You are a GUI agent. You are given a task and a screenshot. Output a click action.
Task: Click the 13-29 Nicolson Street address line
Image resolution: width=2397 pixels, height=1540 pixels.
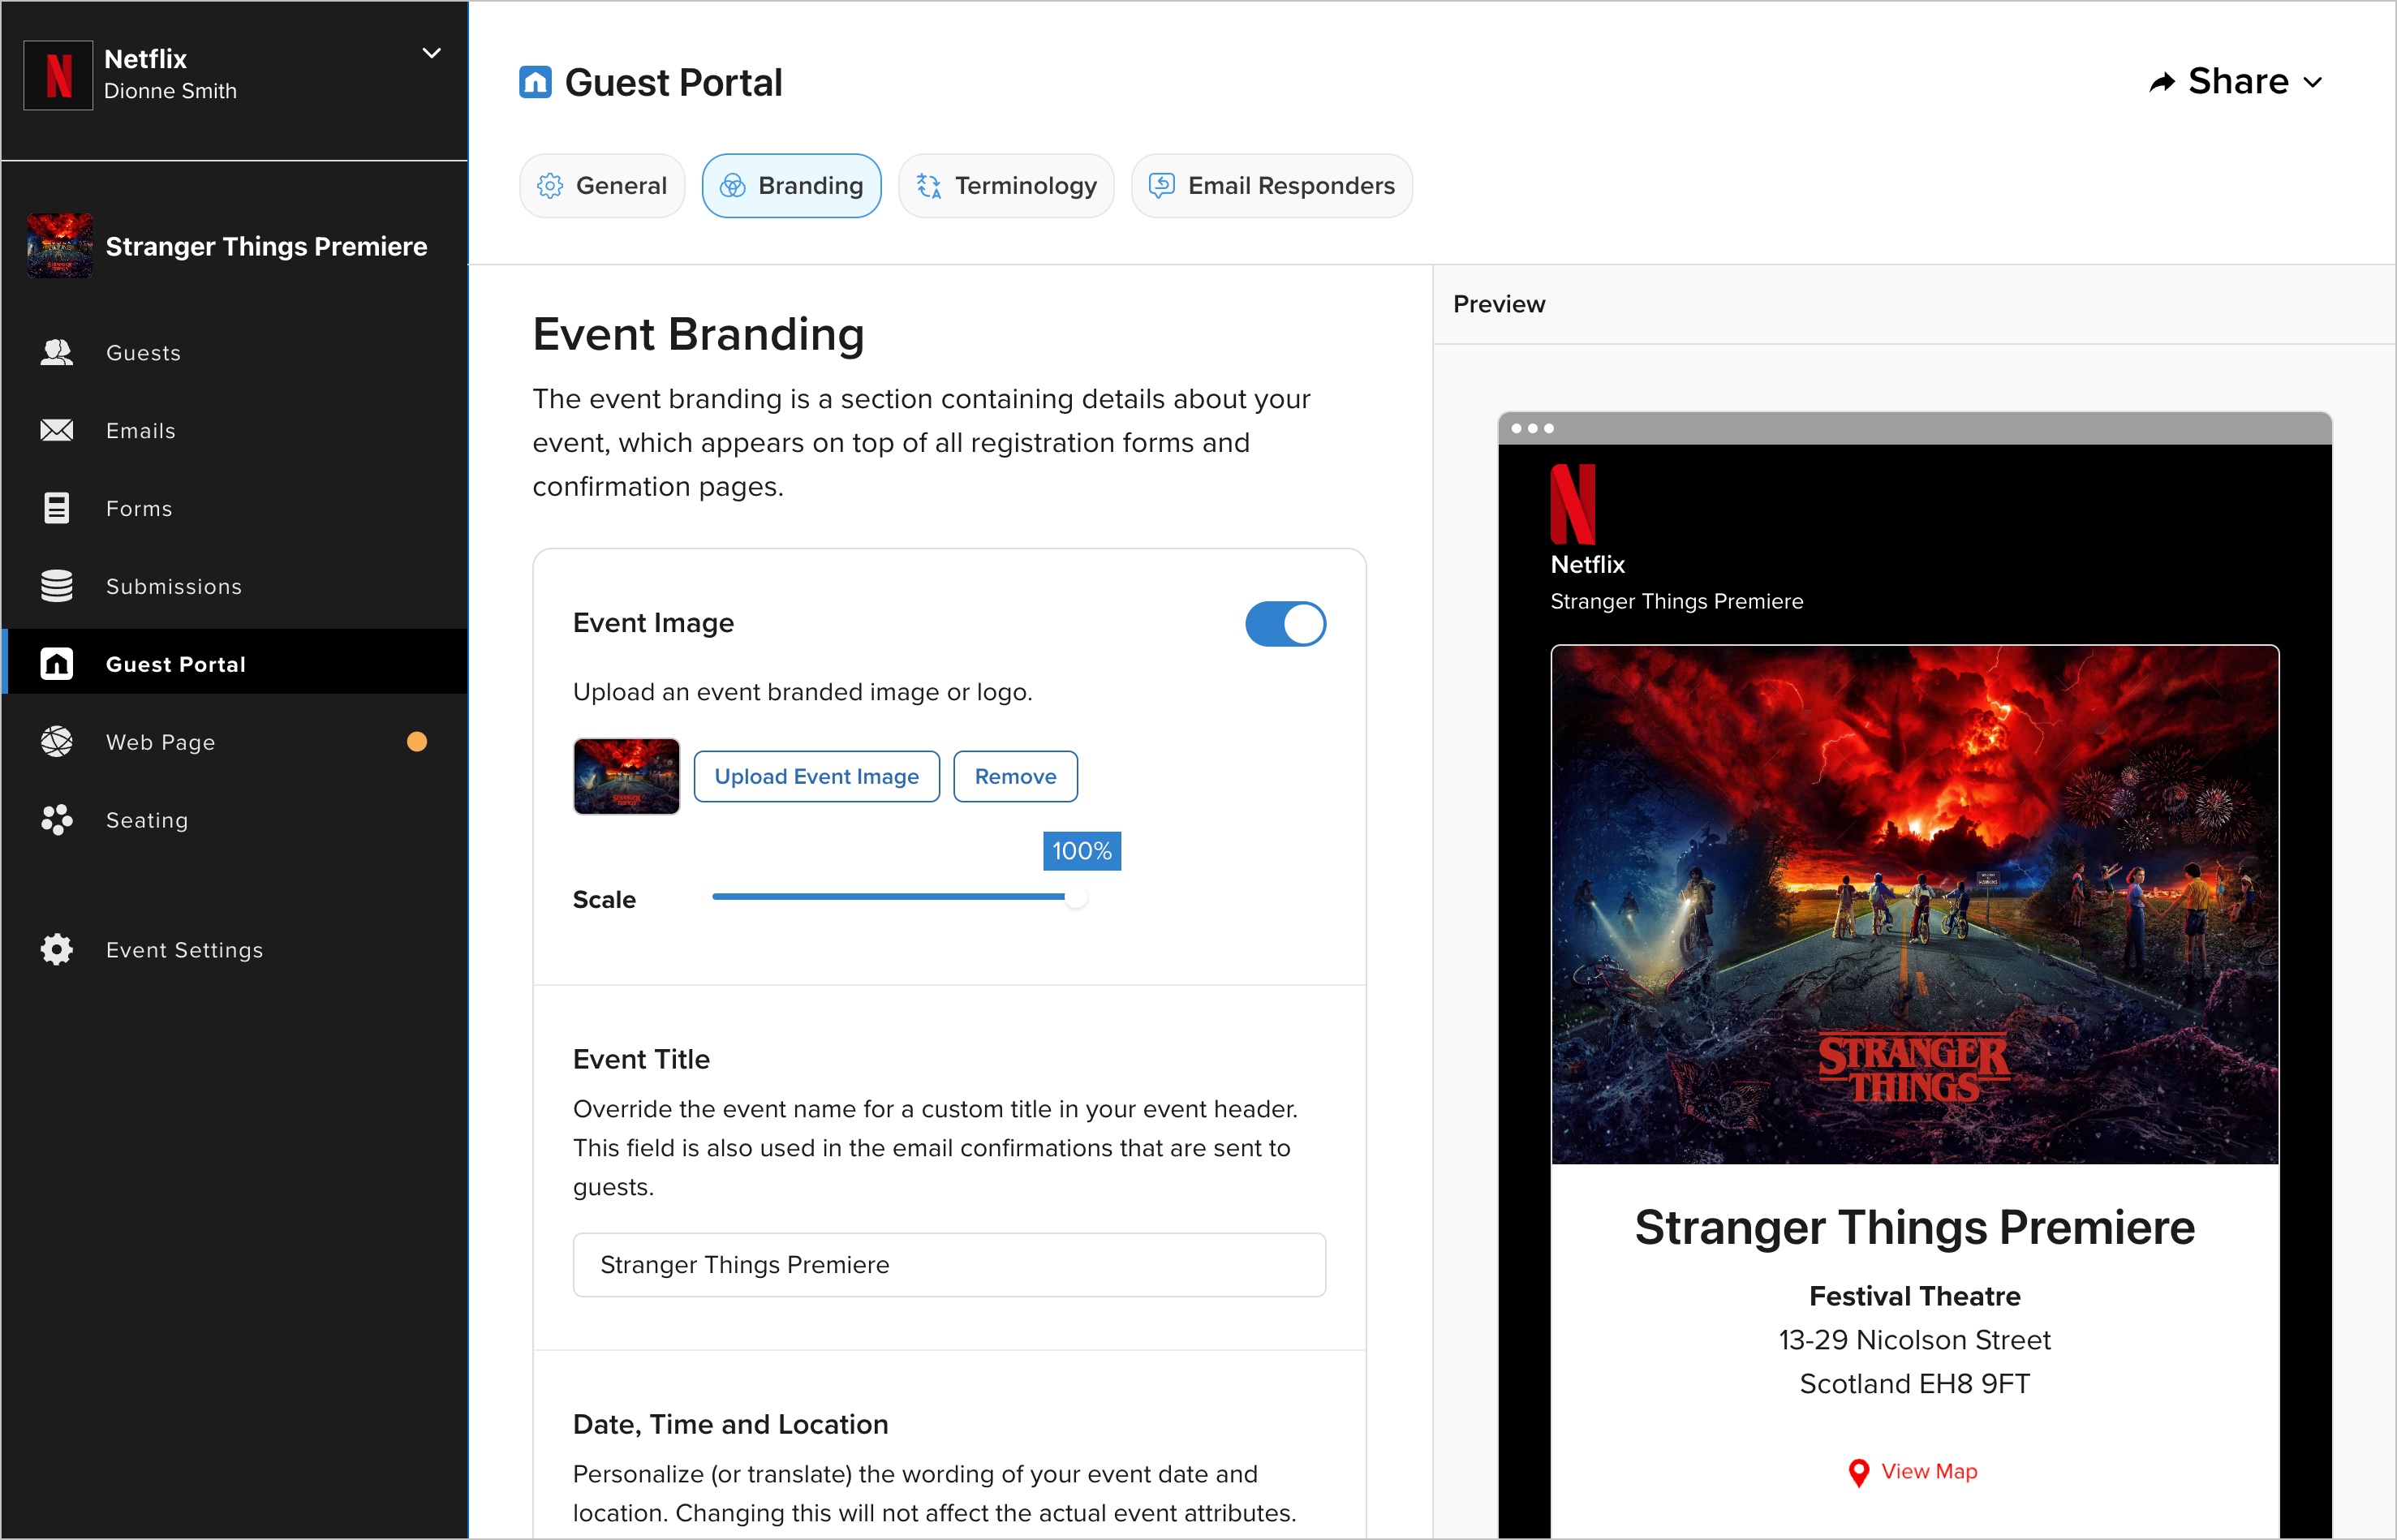(x=1914, y=1340)
